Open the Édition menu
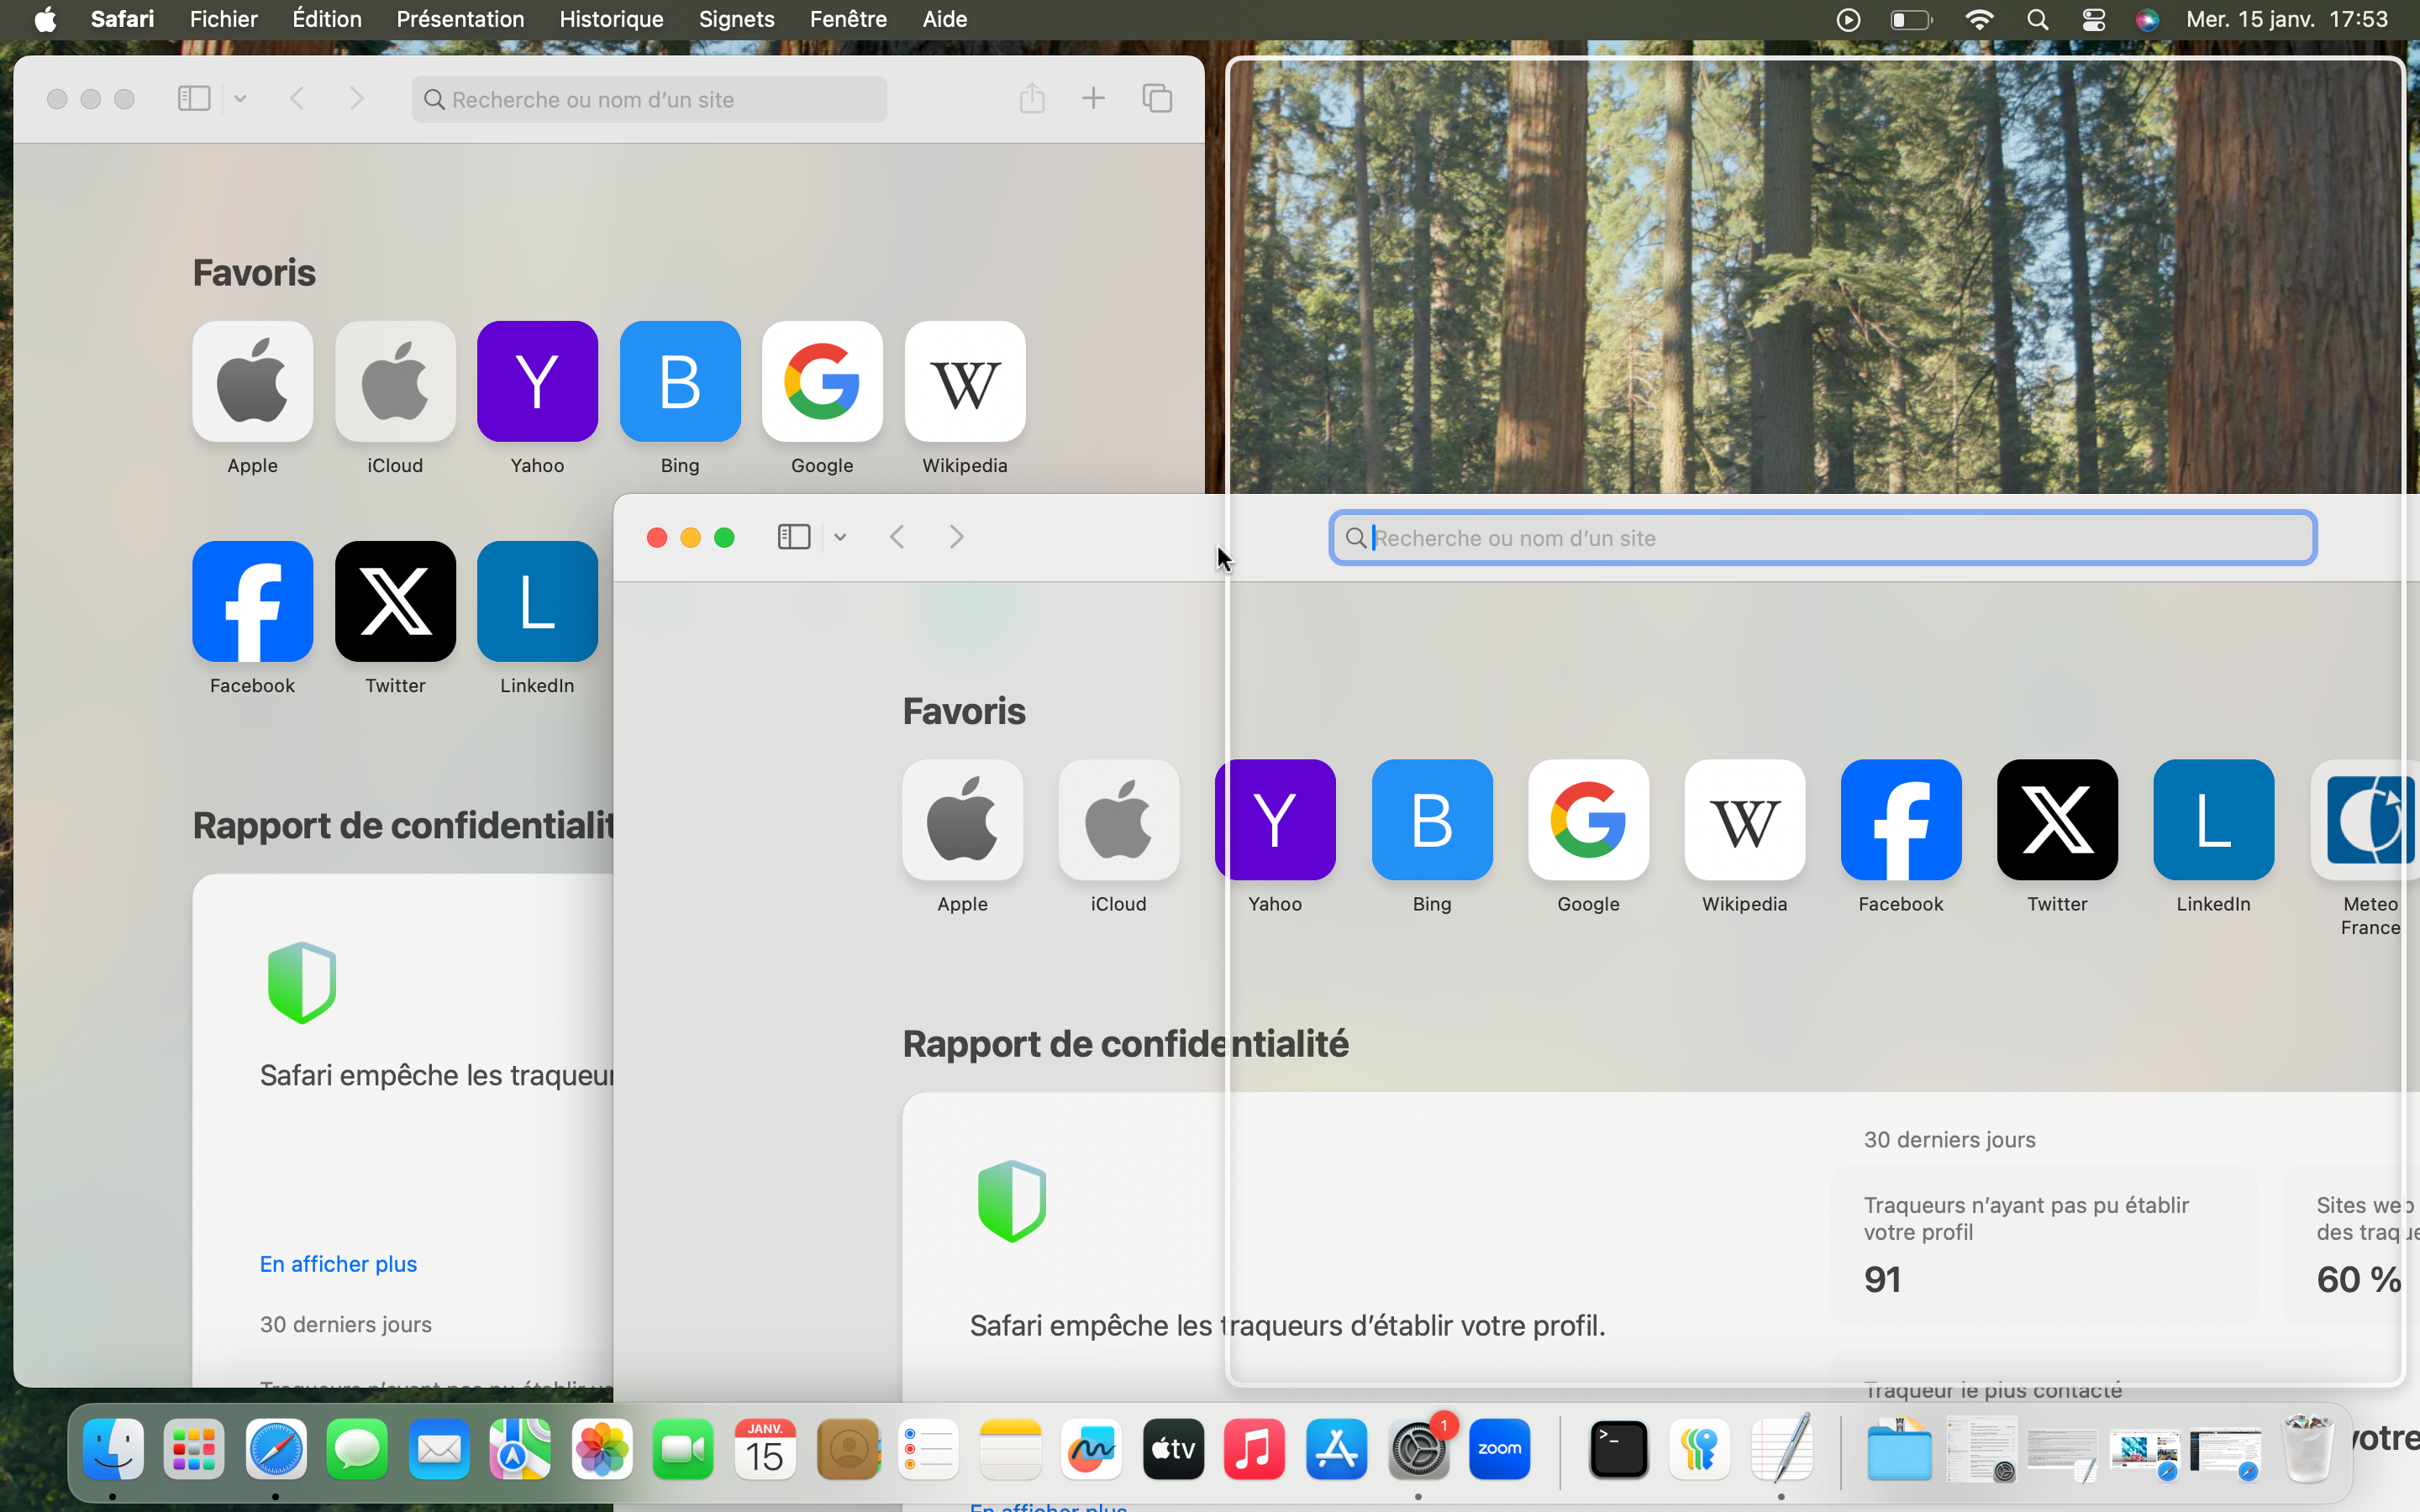2420x1512 pixels. [x=326, y=19]
